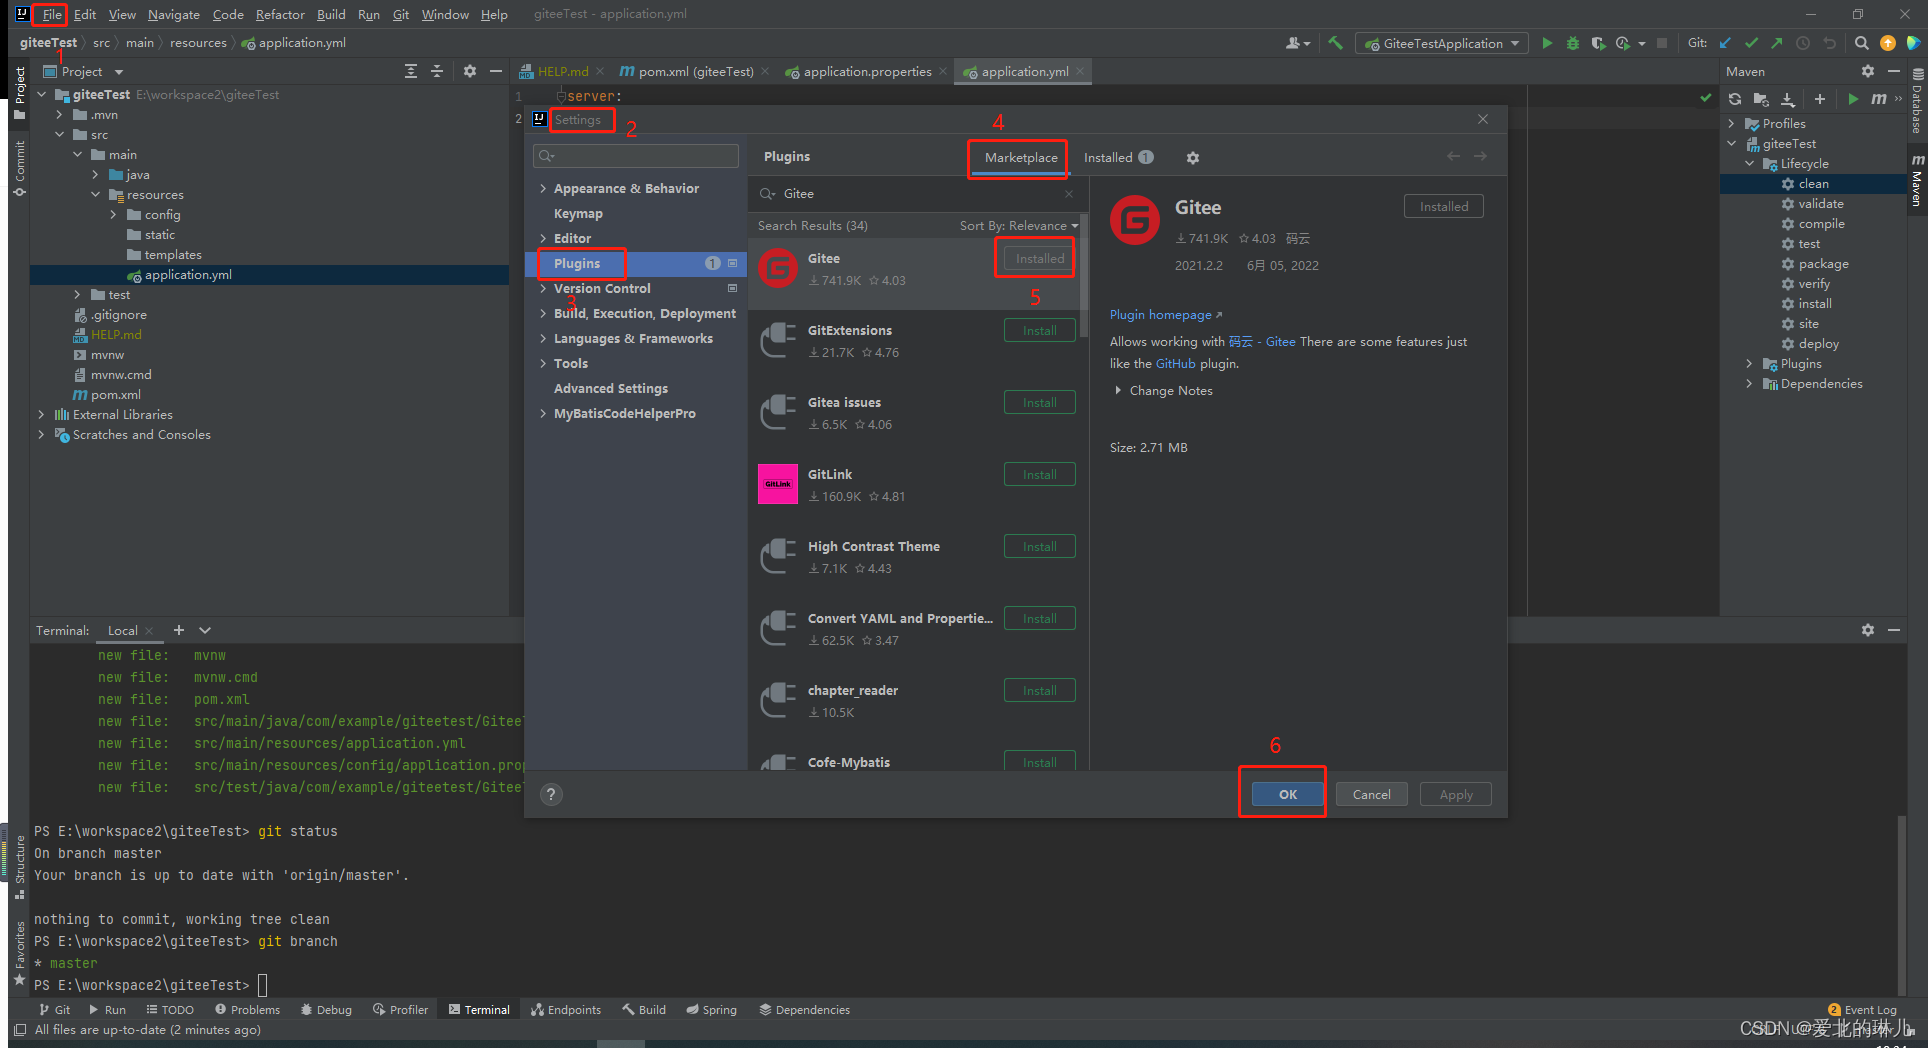
Task: Open GitHub plugin link in description
Action: (x=1175, y=364)
